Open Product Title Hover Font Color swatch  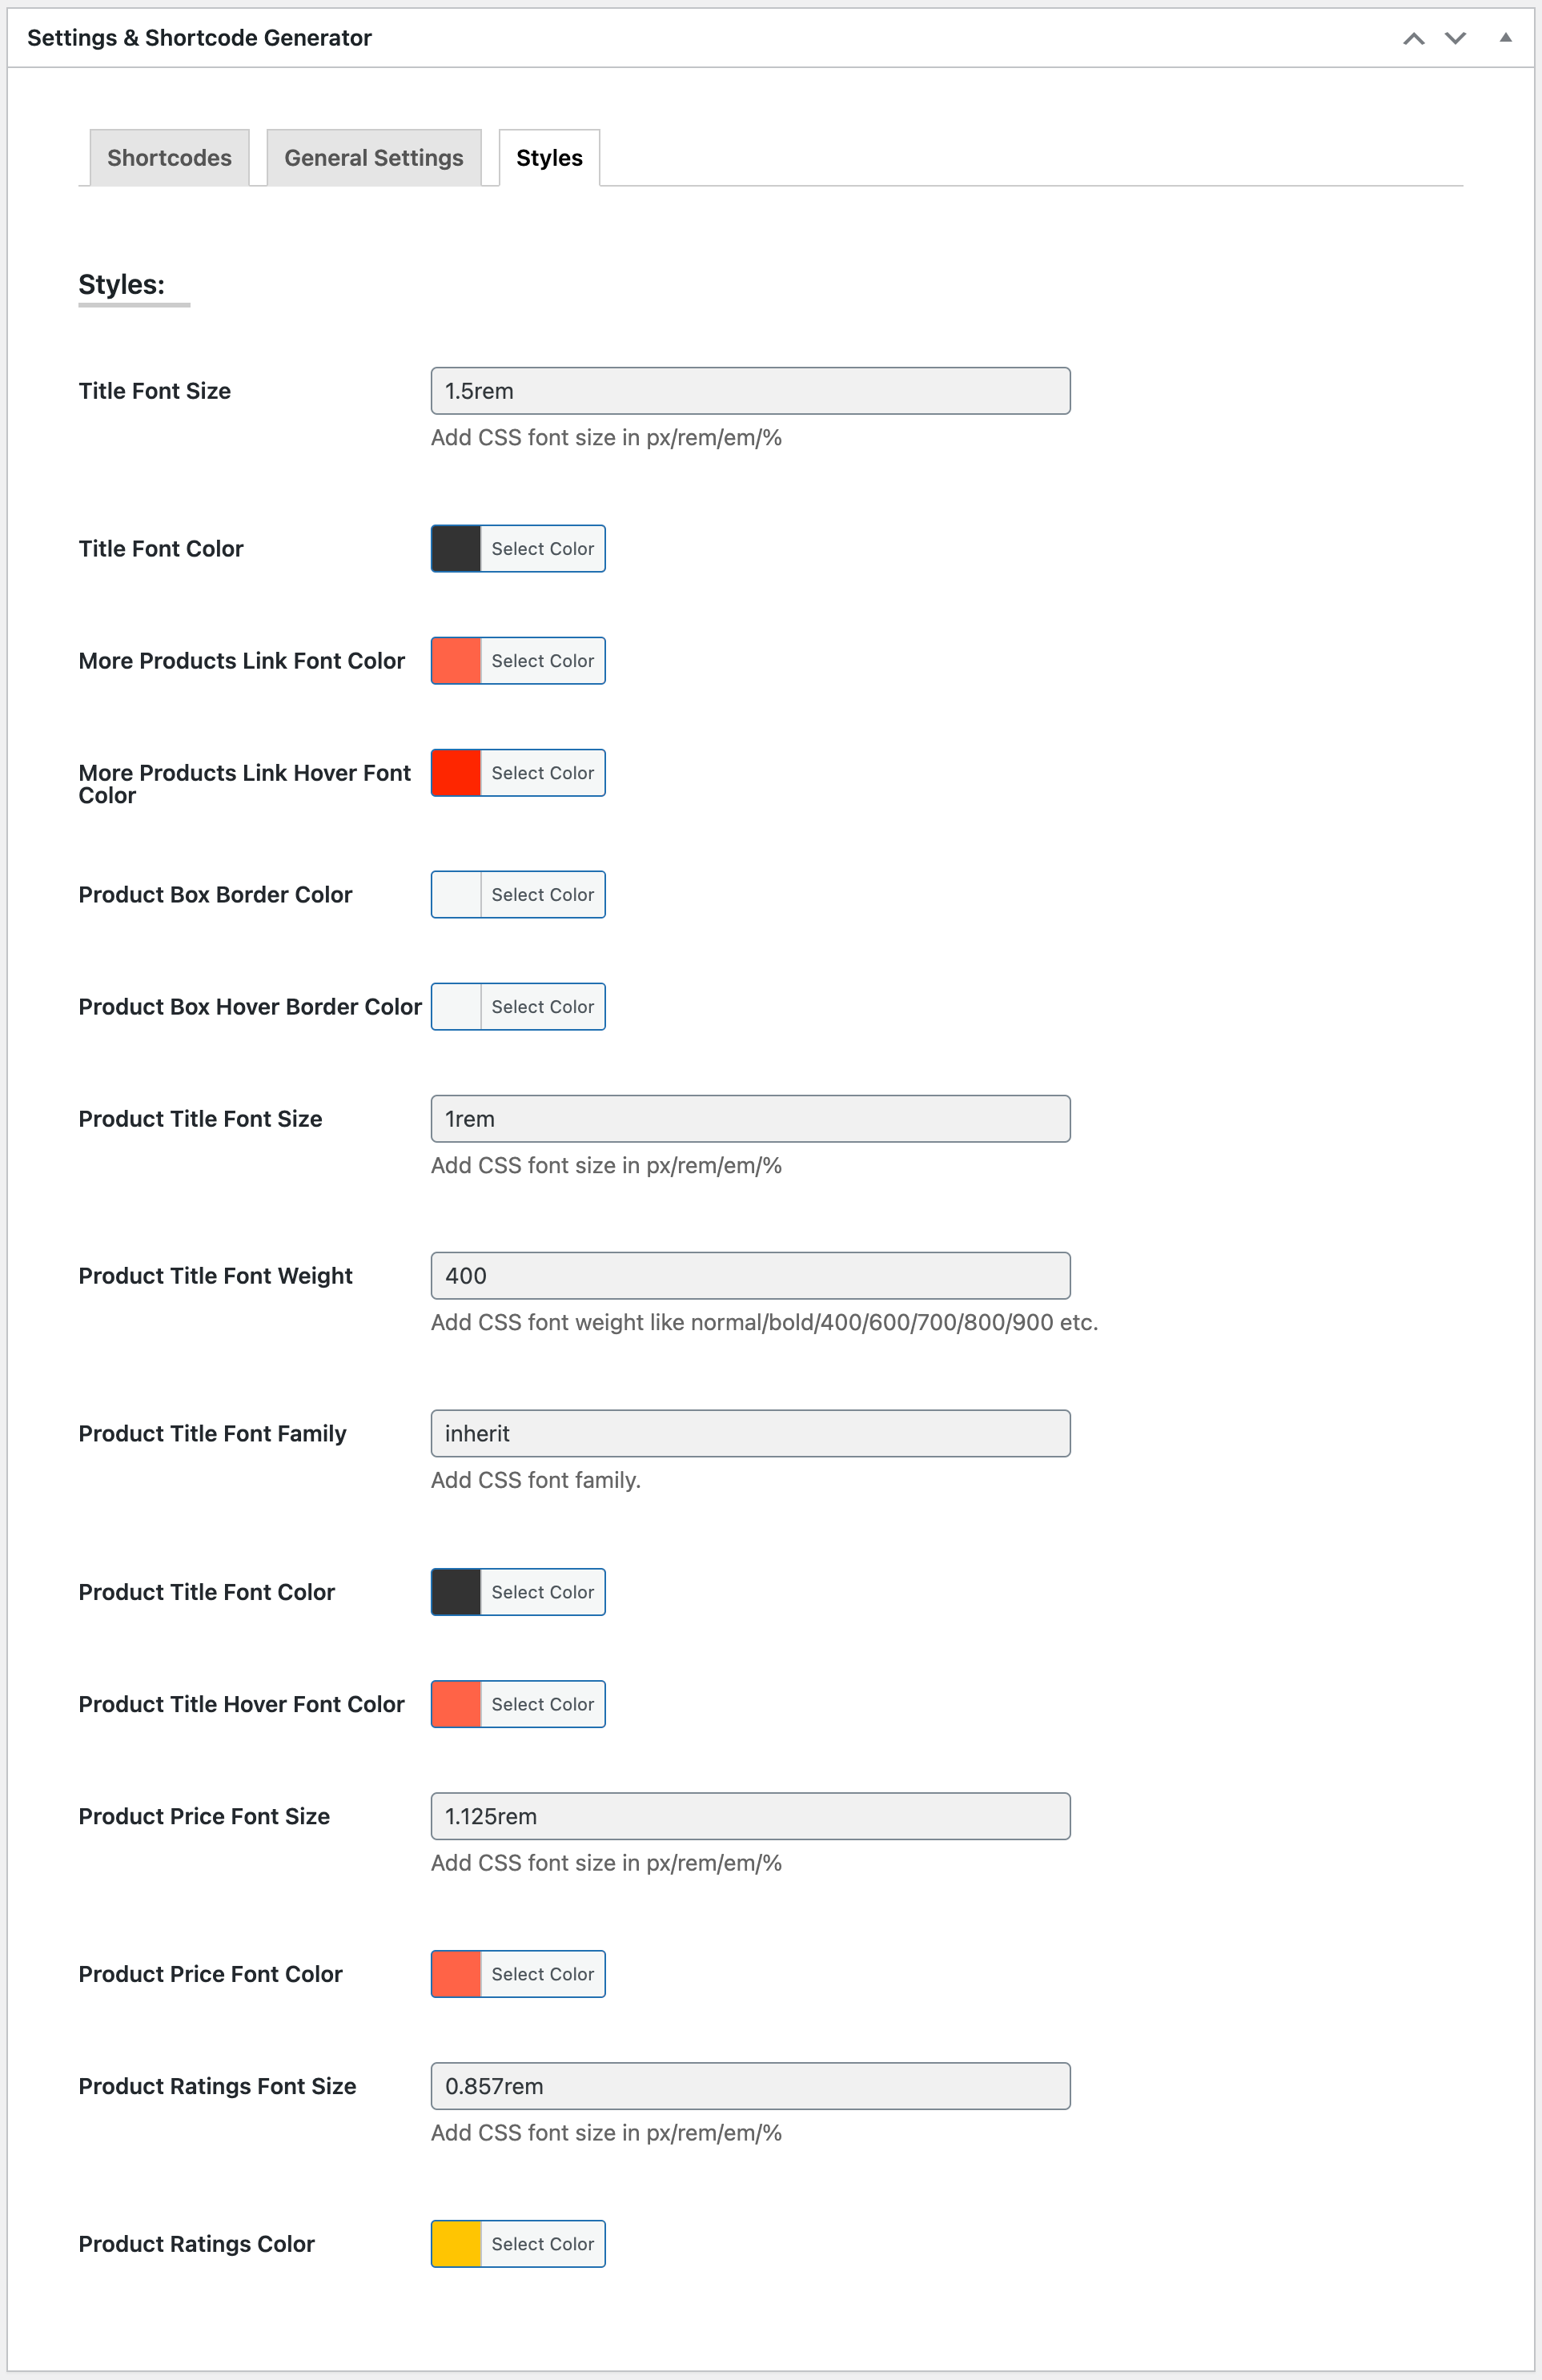point(456,1704)
